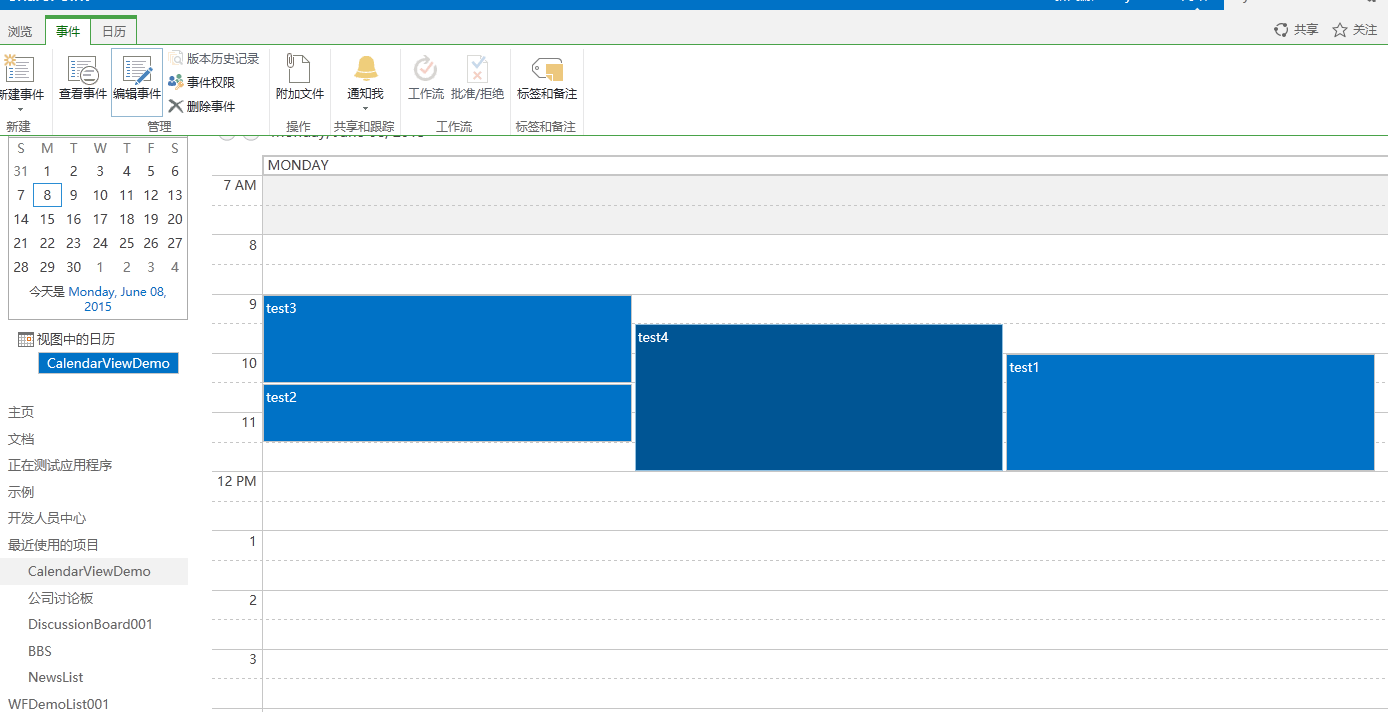This screenshot has height=712, width=1388.
Task: Click the Workflows (工作流) icon
Action: (x=426, y=69)
